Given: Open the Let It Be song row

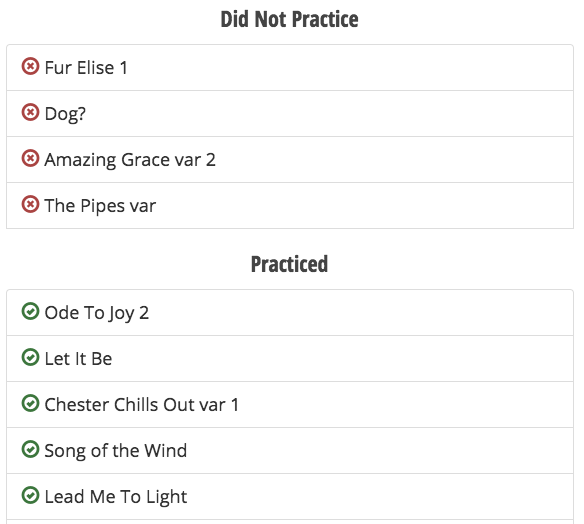Looking at the screenshot, I should point(290,359).
